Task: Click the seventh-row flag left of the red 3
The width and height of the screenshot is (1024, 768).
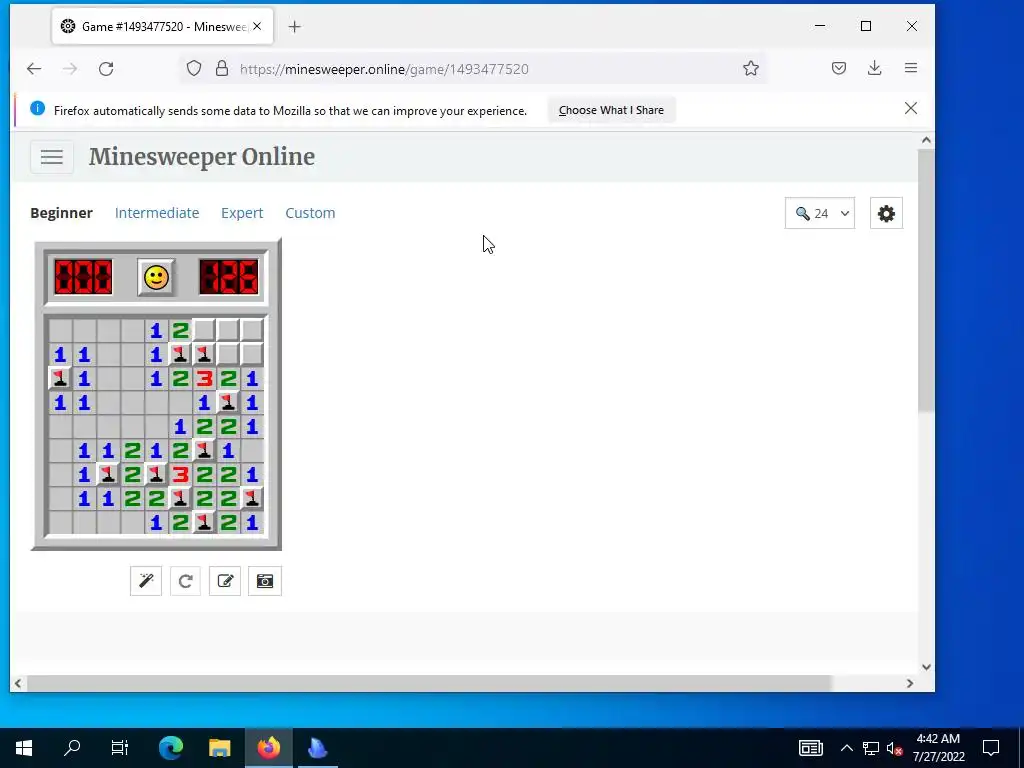Action: tap(156, 474)
